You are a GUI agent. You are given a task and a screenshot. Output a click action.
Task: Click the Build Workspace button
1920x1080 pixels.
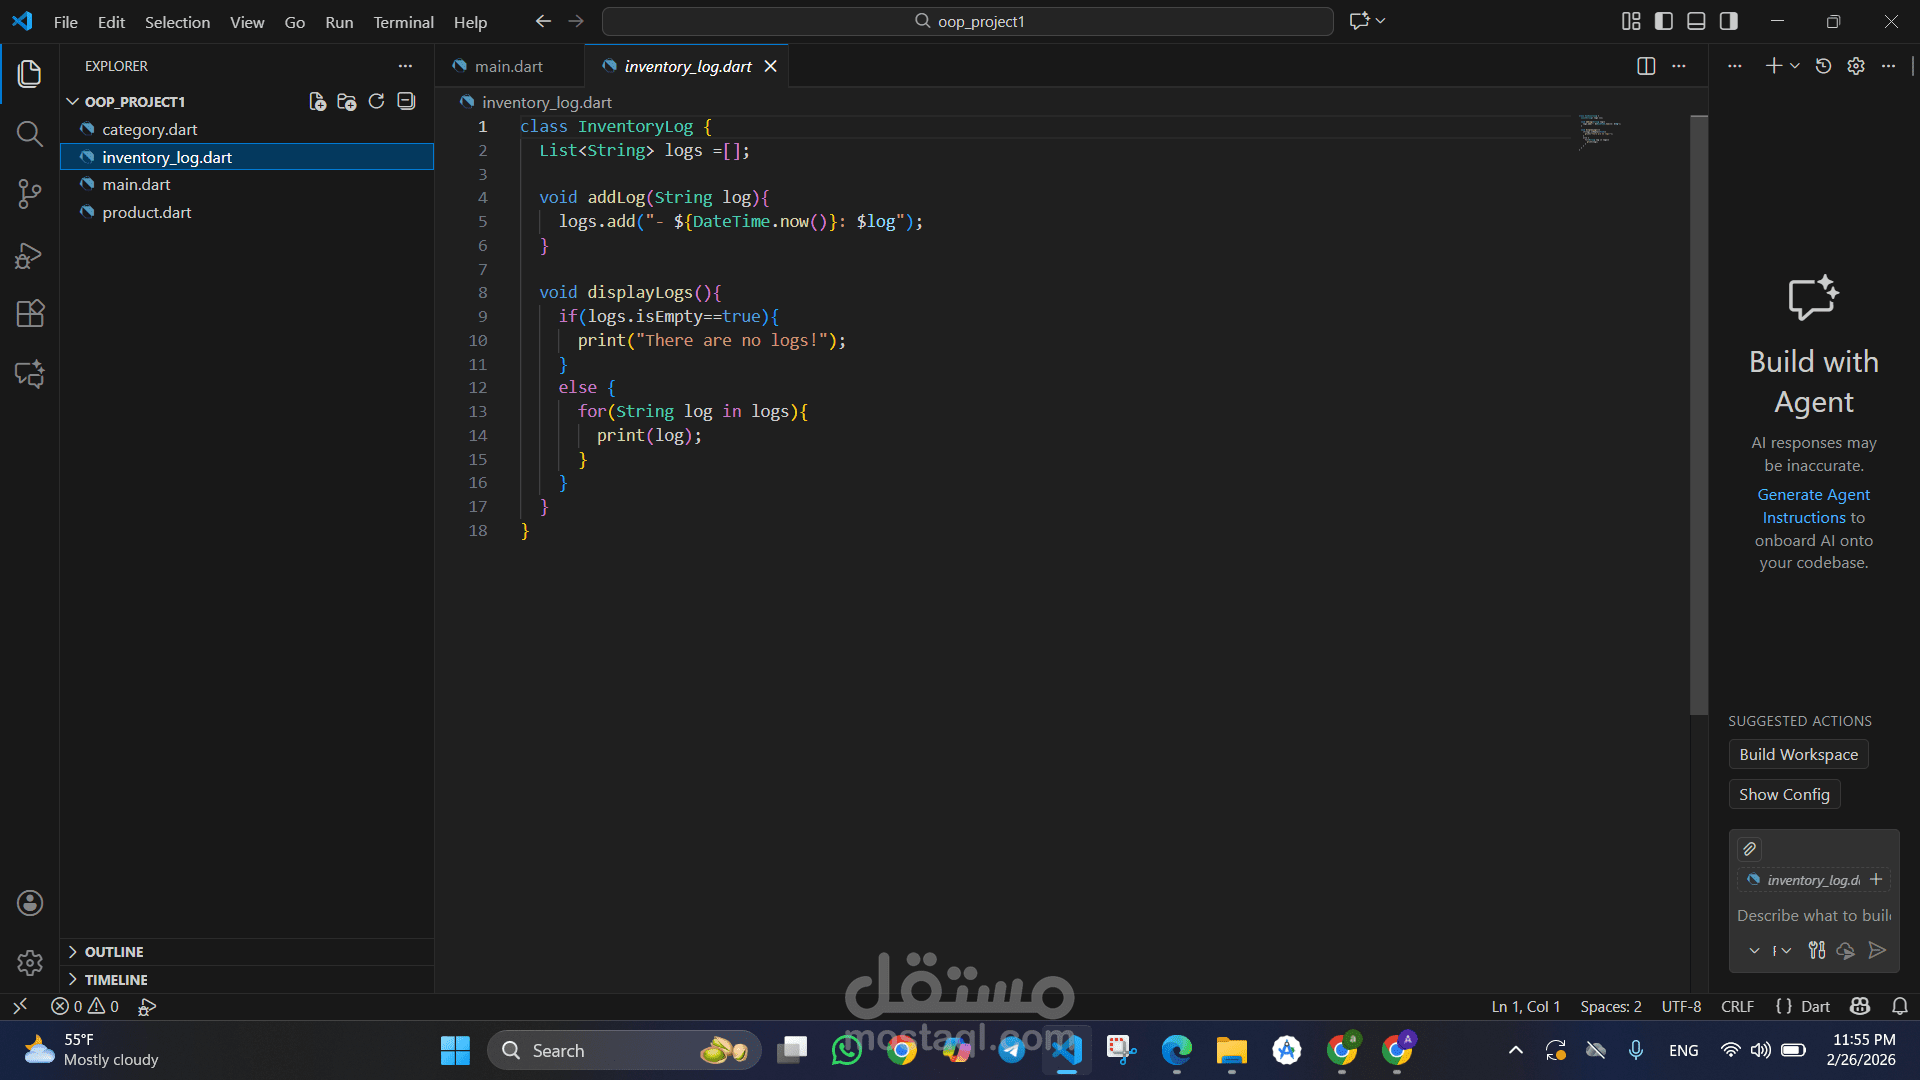1798,754
